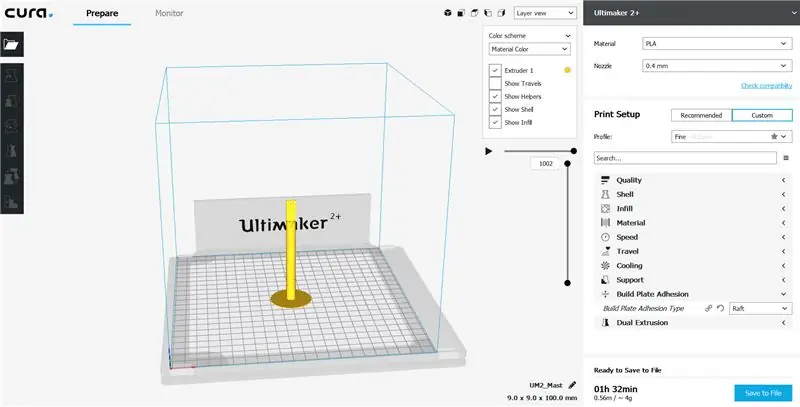Image resolution: width=800 pixels, height=407 pixels.
Task: Click the 9.0 x 9.0 x 100.0 mm dimensions
Action: 542,398
